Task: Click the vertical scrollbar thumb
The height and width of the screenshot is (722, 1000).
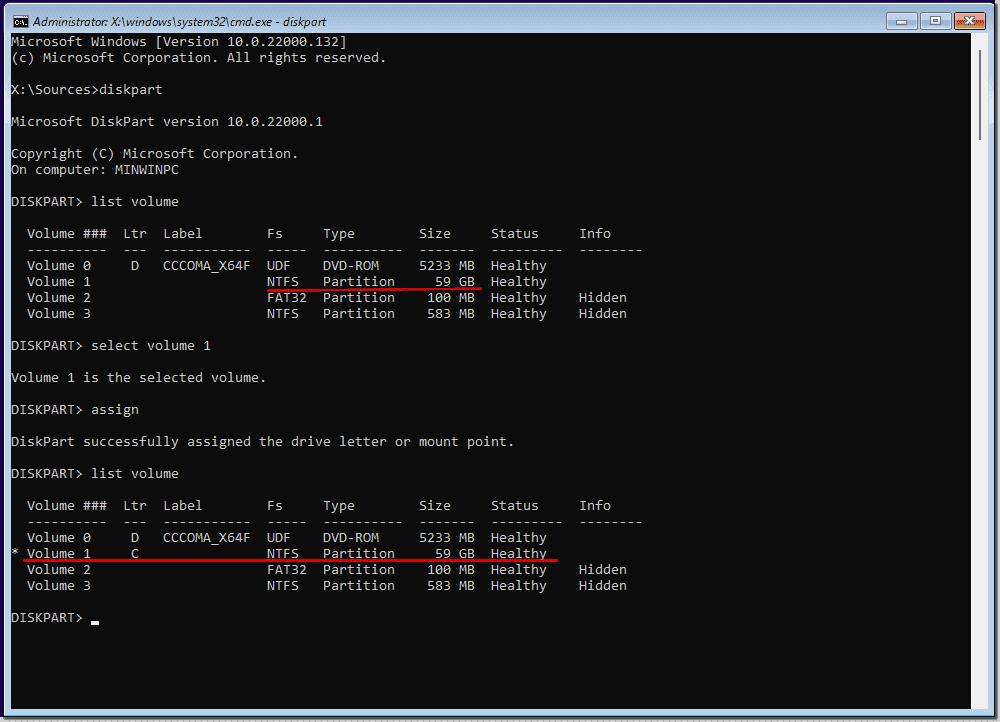Action: coord(980,94)
